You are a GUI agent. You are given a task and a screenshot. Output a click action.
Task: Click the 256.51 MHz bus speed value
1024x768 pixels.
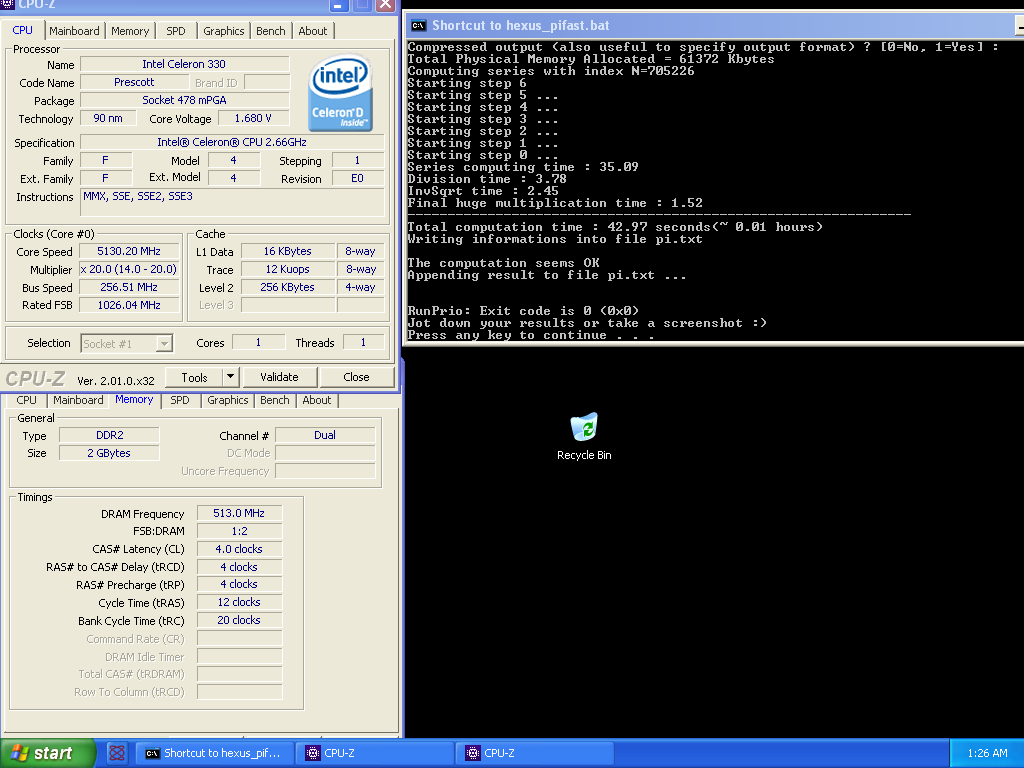click(x=129, y=287)
